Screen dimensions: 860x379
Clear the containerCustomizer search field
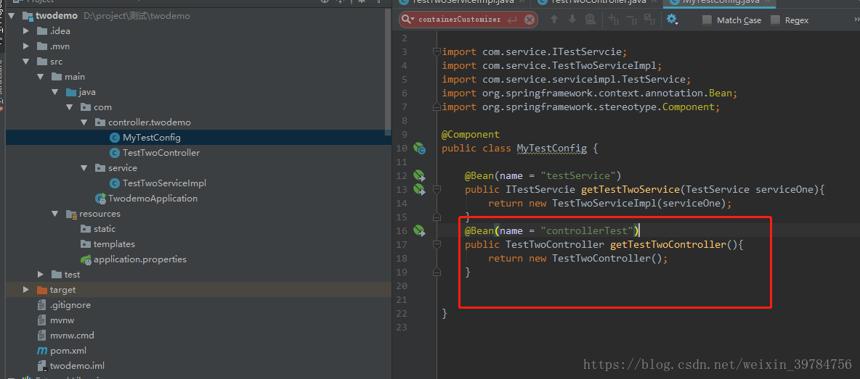(x=529, y=20)
